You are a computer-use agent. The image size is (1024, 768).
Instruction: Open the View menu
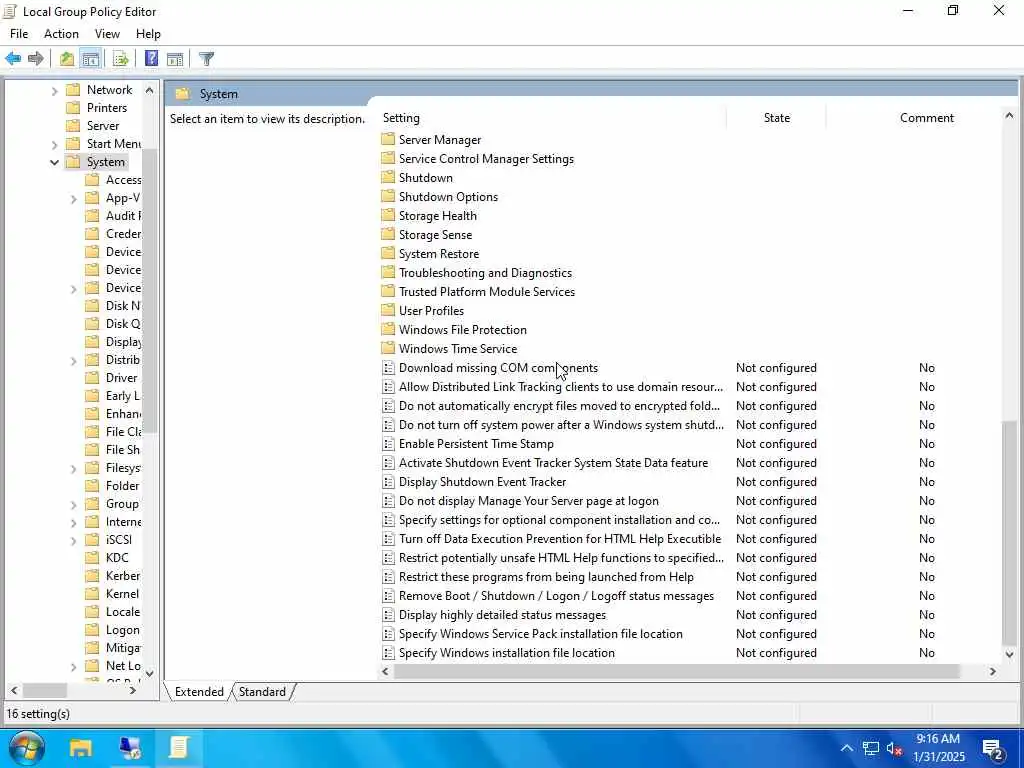(107, 34)
